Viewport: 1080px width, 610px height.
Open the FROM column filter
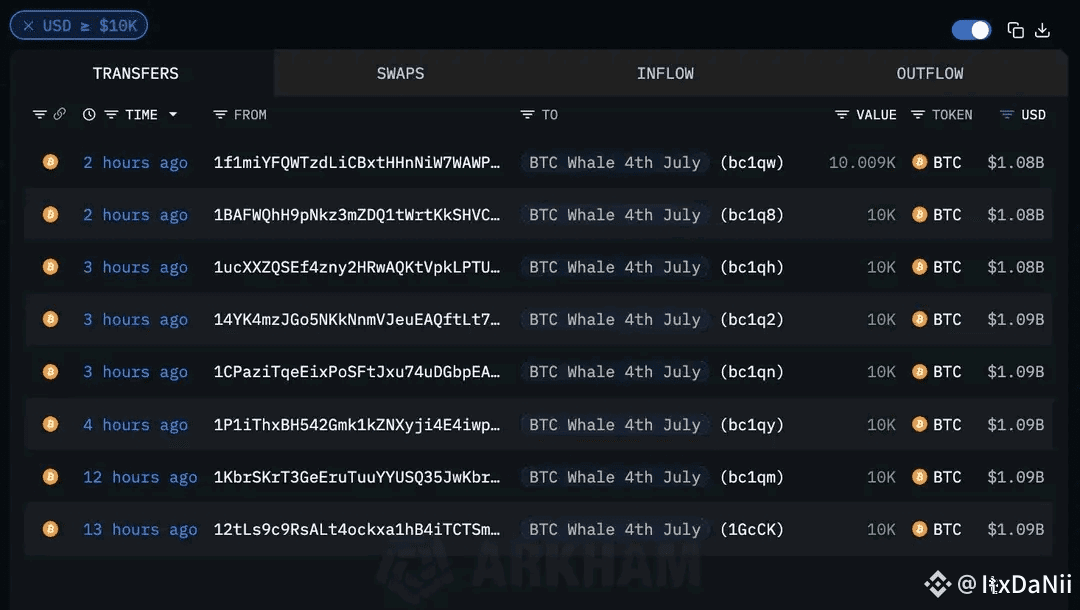tap(221, 115)
